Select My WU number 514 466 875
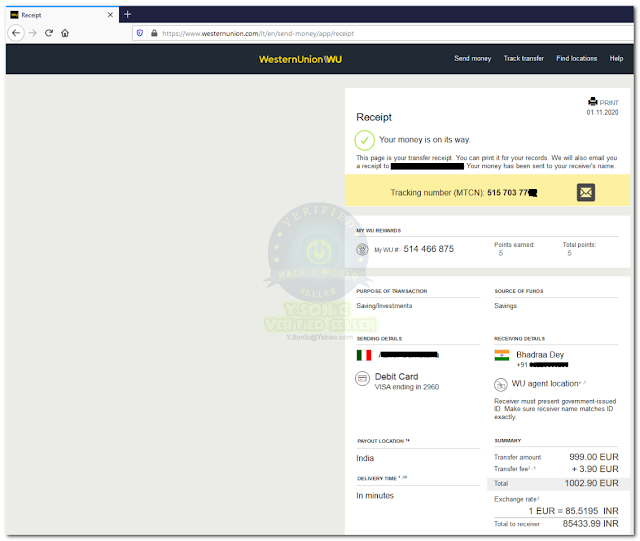This screenshot has height=541, width=640. (x=429, y=249)
